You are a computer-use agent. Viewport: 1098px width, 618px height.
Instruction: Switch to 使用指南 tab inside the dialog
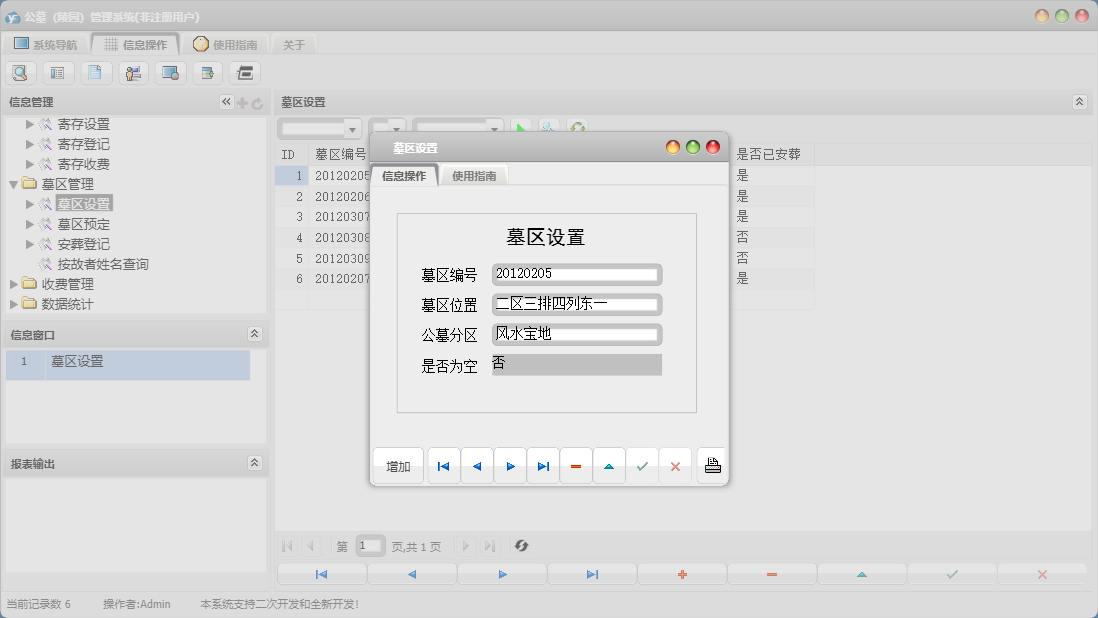[x=474, y=176]
